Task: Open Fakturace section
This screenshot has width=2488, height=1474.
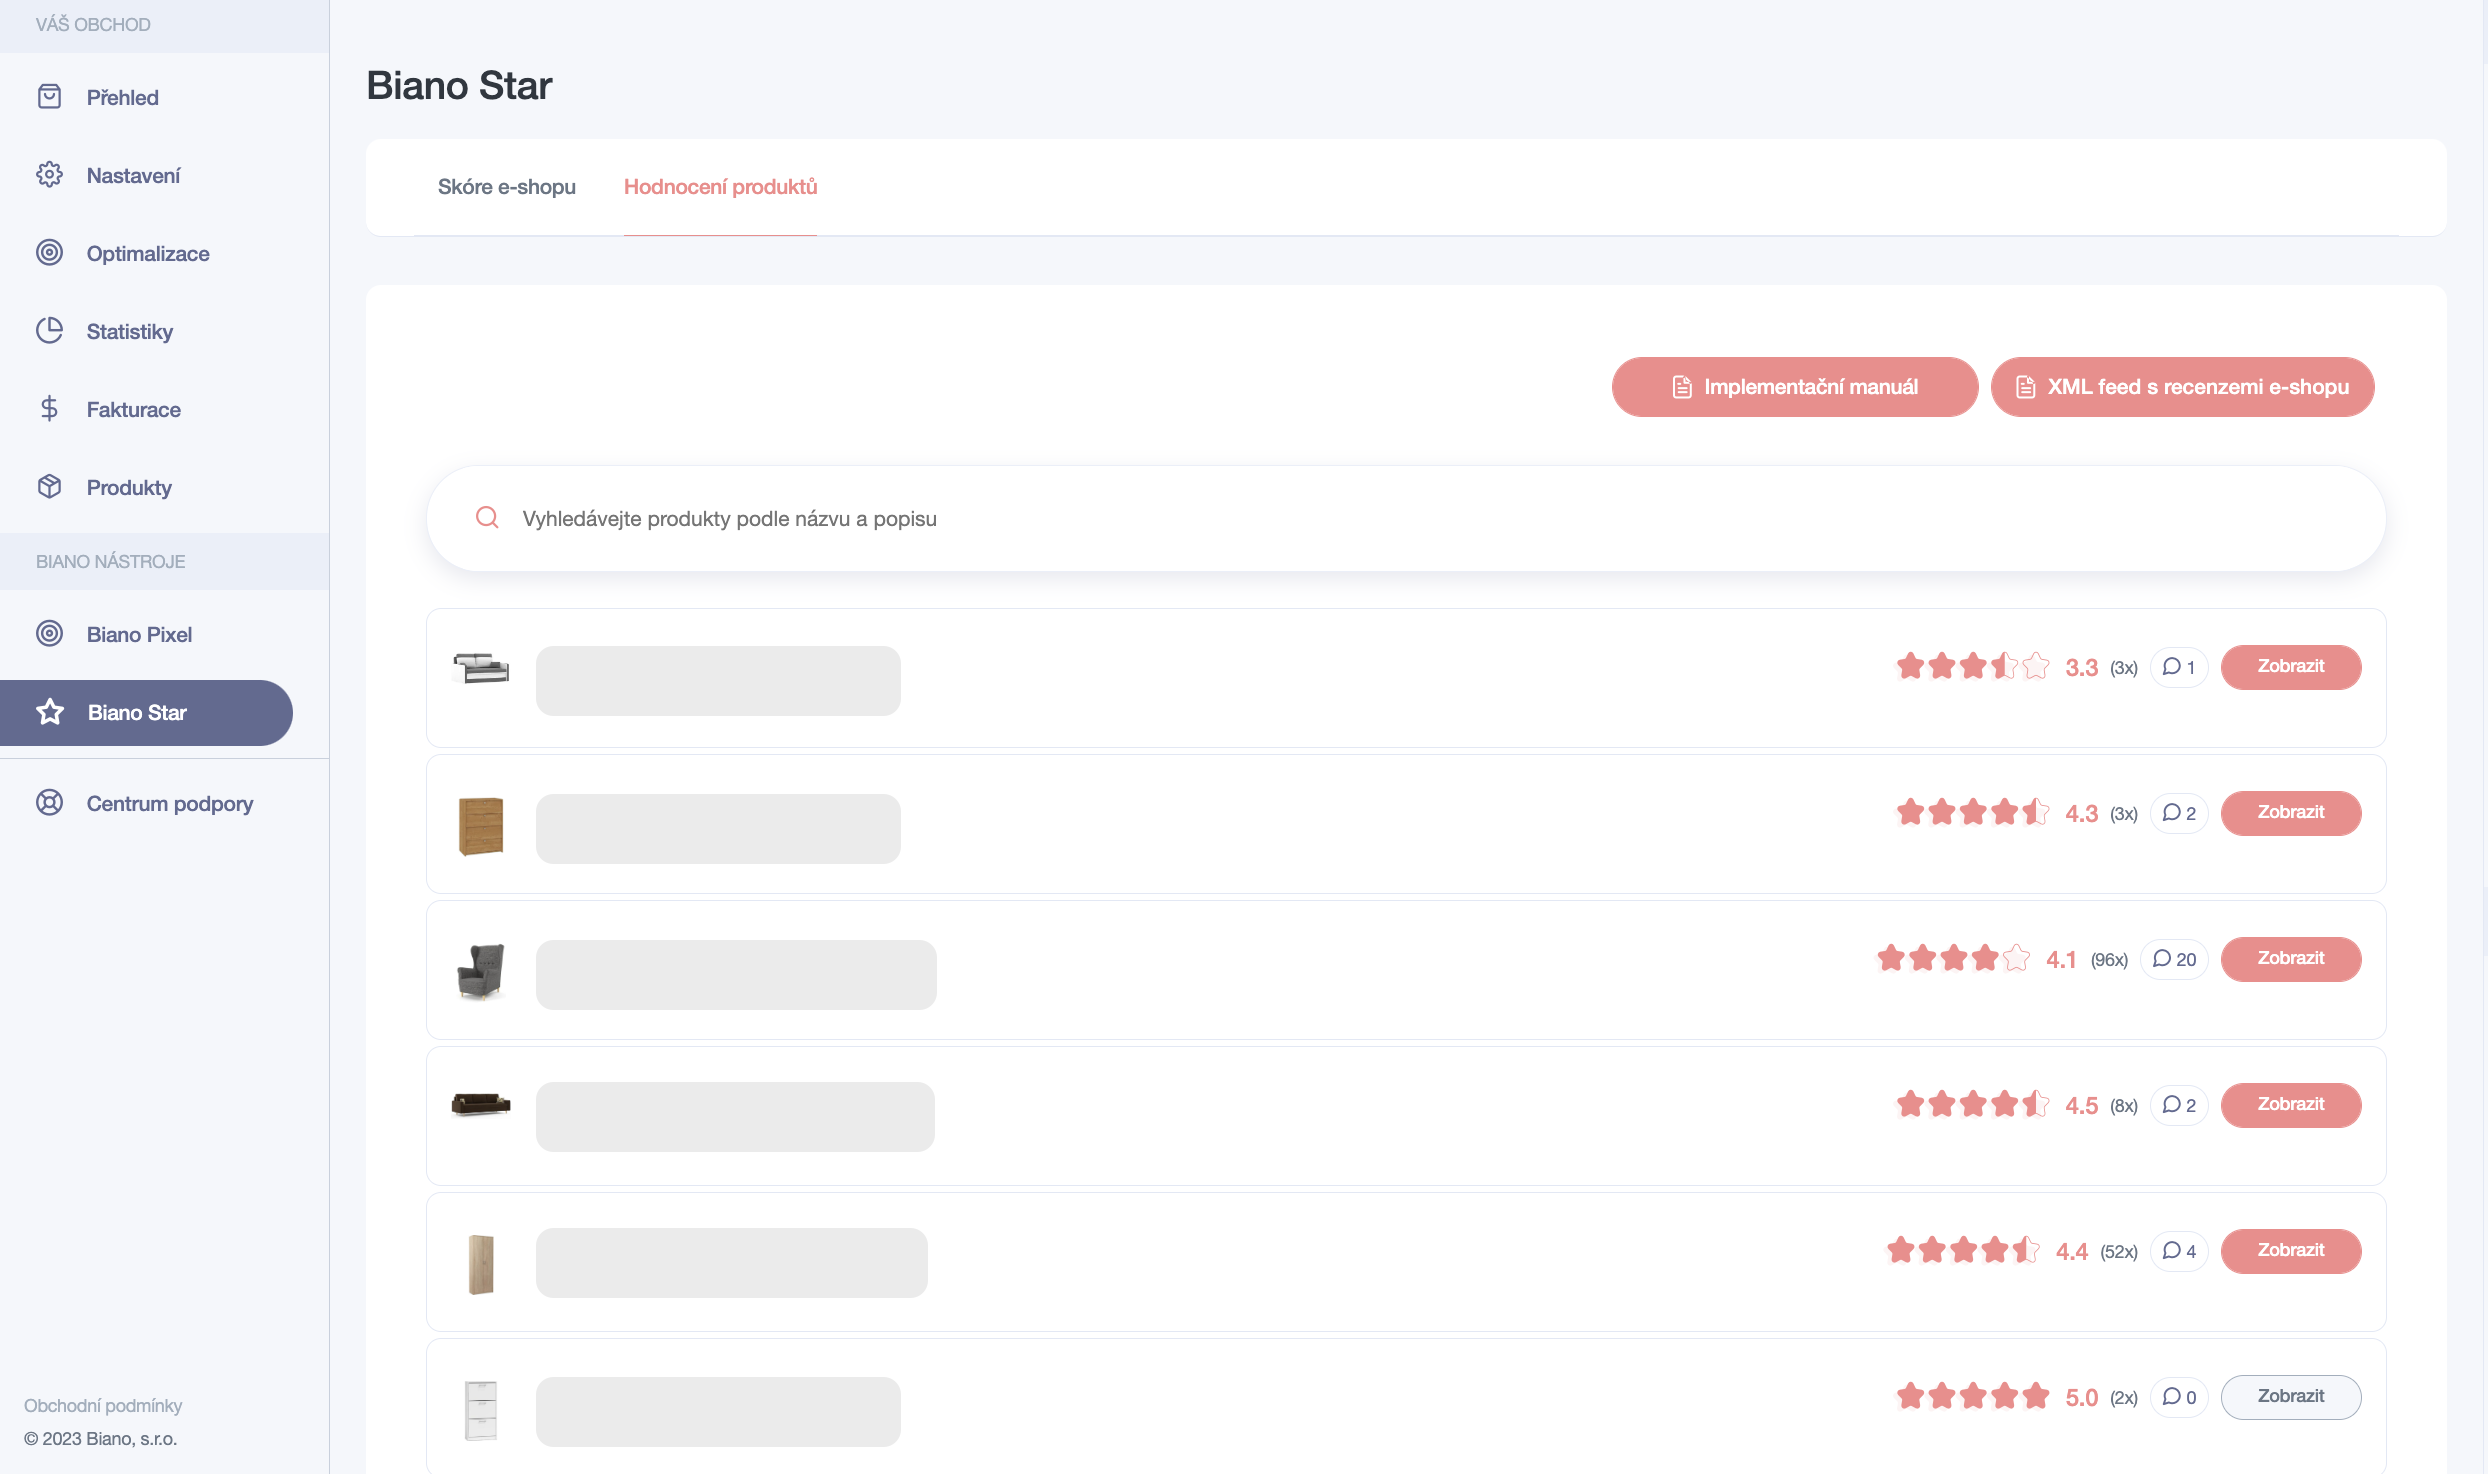Action: [134, 409]
